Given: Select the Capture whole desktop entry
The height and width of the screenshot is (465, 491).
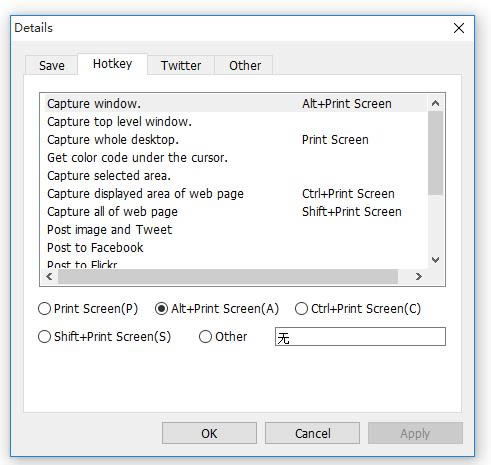Looking at the screenshot, I should 235,140.
